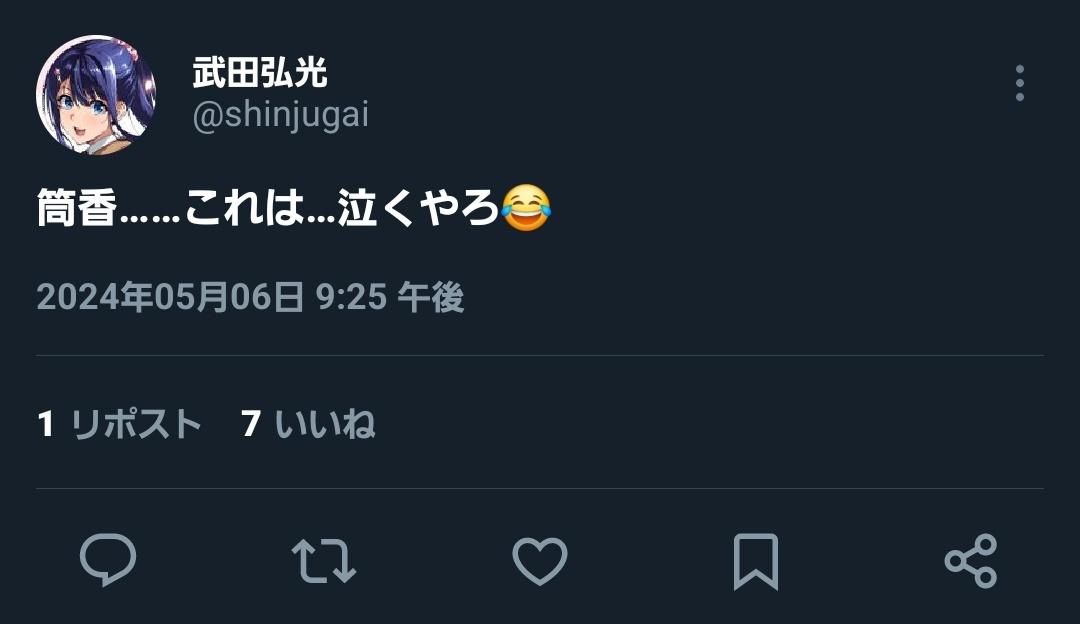Click the @shinjugai handle

coord(280,115)
